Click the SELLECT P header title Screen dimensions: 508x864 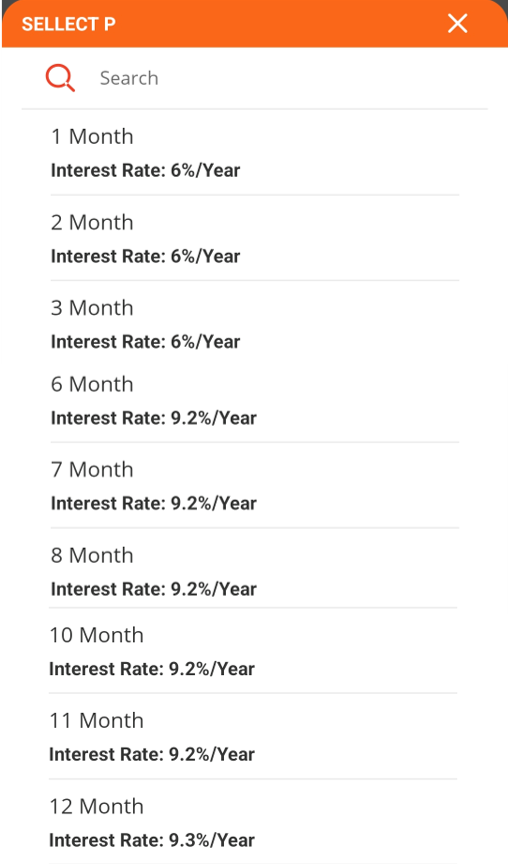68,24
